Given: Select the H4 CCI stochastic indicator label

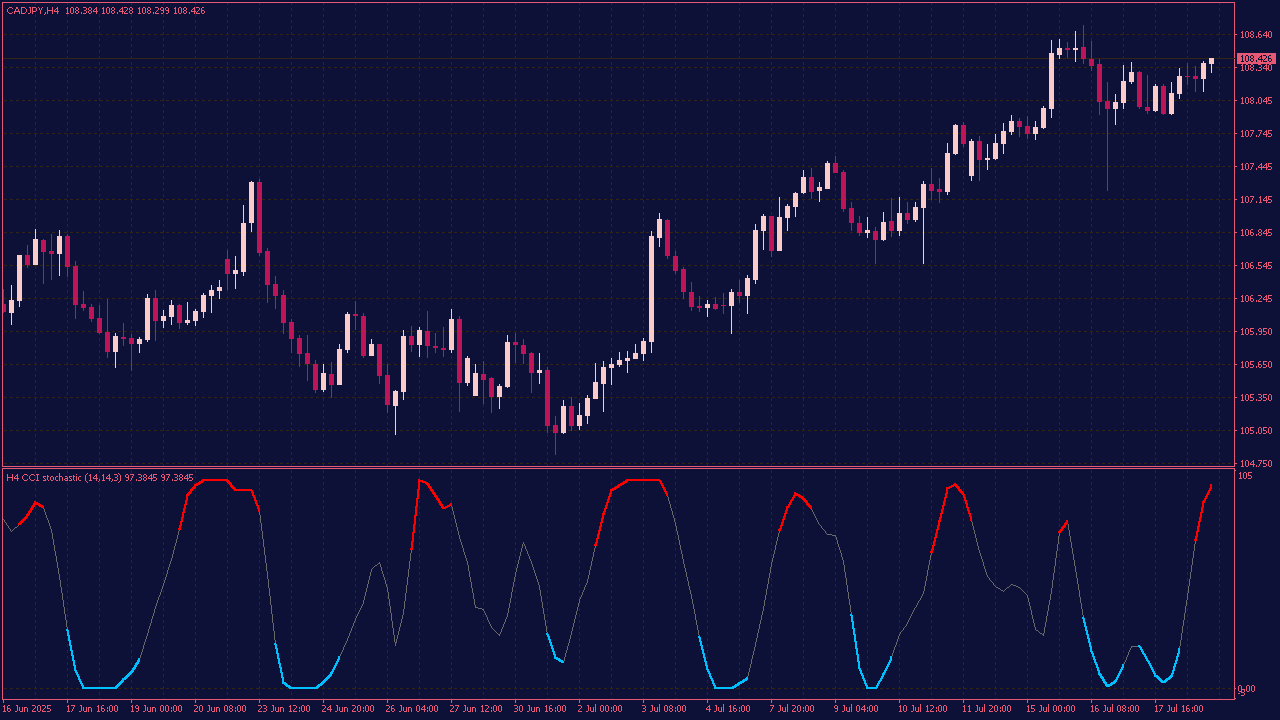Looking at the screenshot, I should (63, 478).
